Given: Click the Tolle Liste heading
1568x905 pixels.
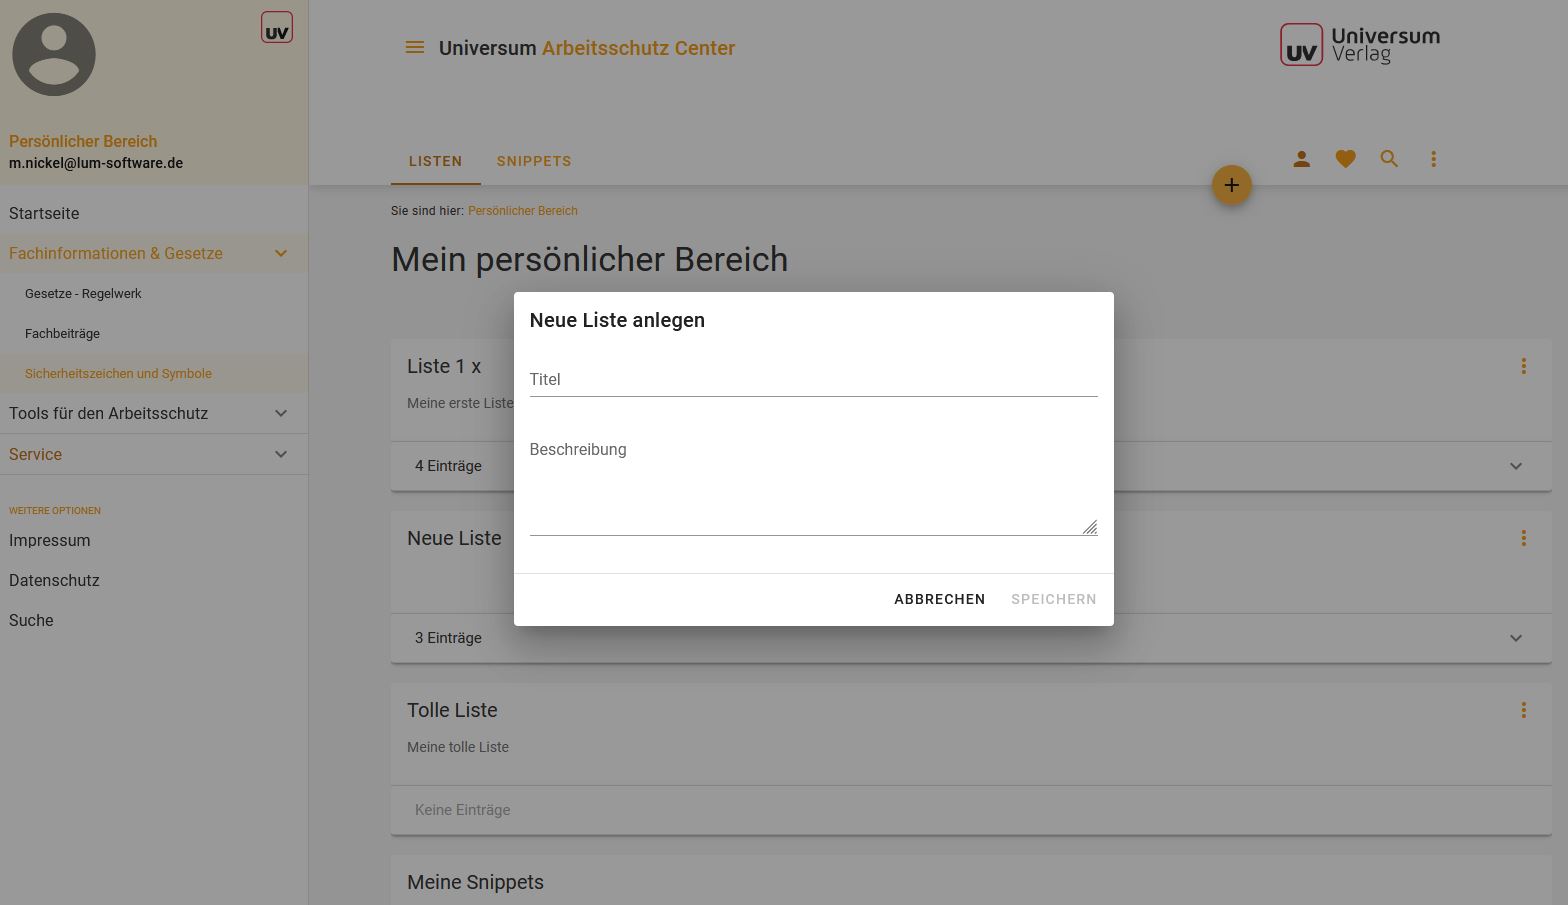Looking at the screenshot, I should 452,710.
